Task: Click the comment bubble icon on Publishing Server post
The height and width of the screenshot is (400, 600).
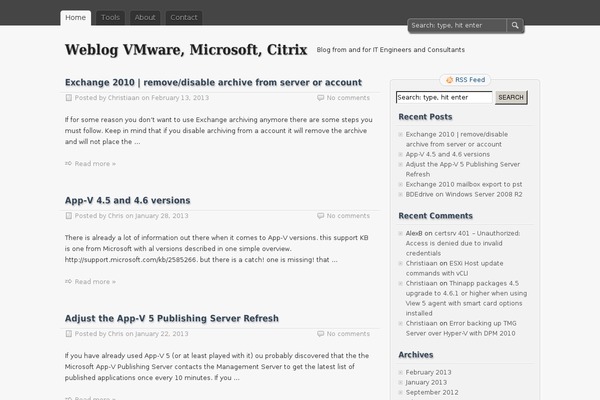Action: (320, 333)
